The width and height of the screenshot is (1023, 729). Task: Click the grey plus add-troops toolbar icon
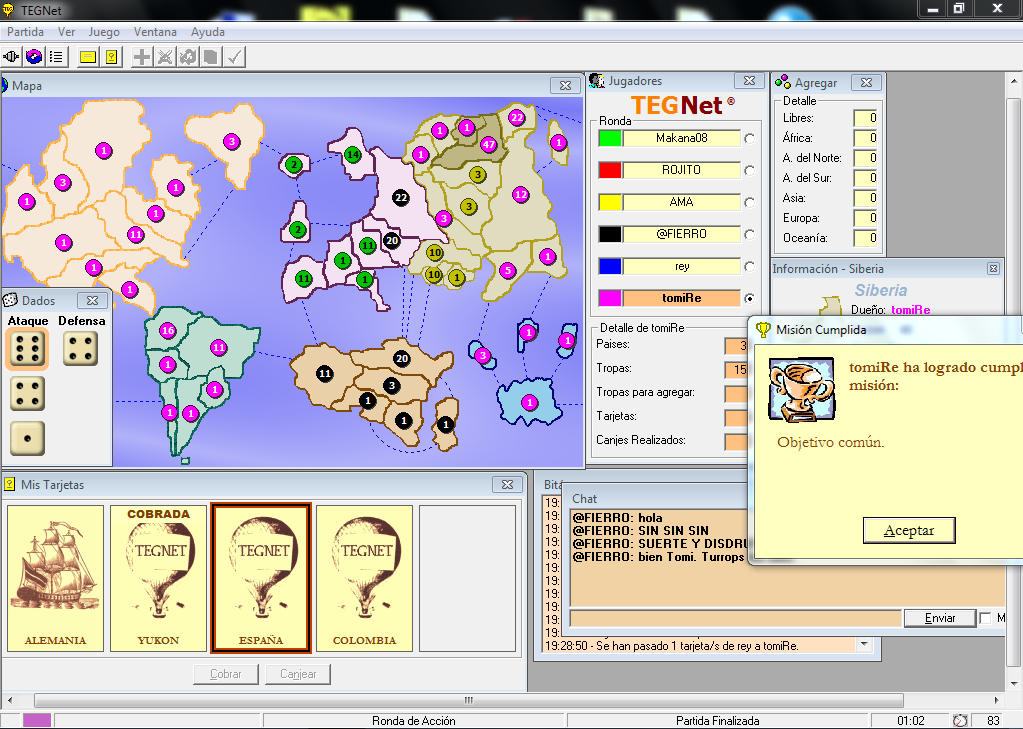pyautogui.click(x=142, y=57)
